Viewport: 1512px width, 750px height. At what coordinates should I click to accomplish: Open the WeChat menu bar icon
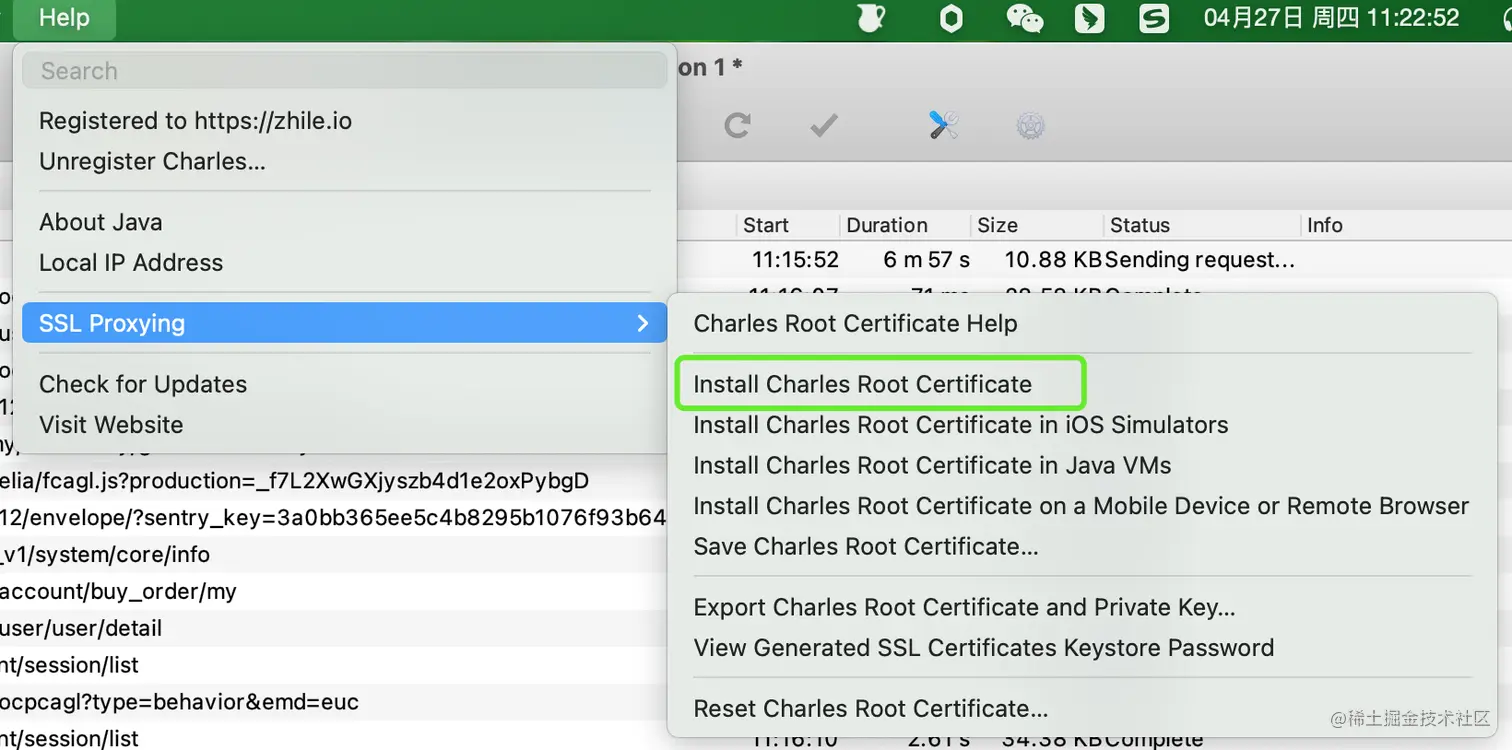coord(1025,18)
